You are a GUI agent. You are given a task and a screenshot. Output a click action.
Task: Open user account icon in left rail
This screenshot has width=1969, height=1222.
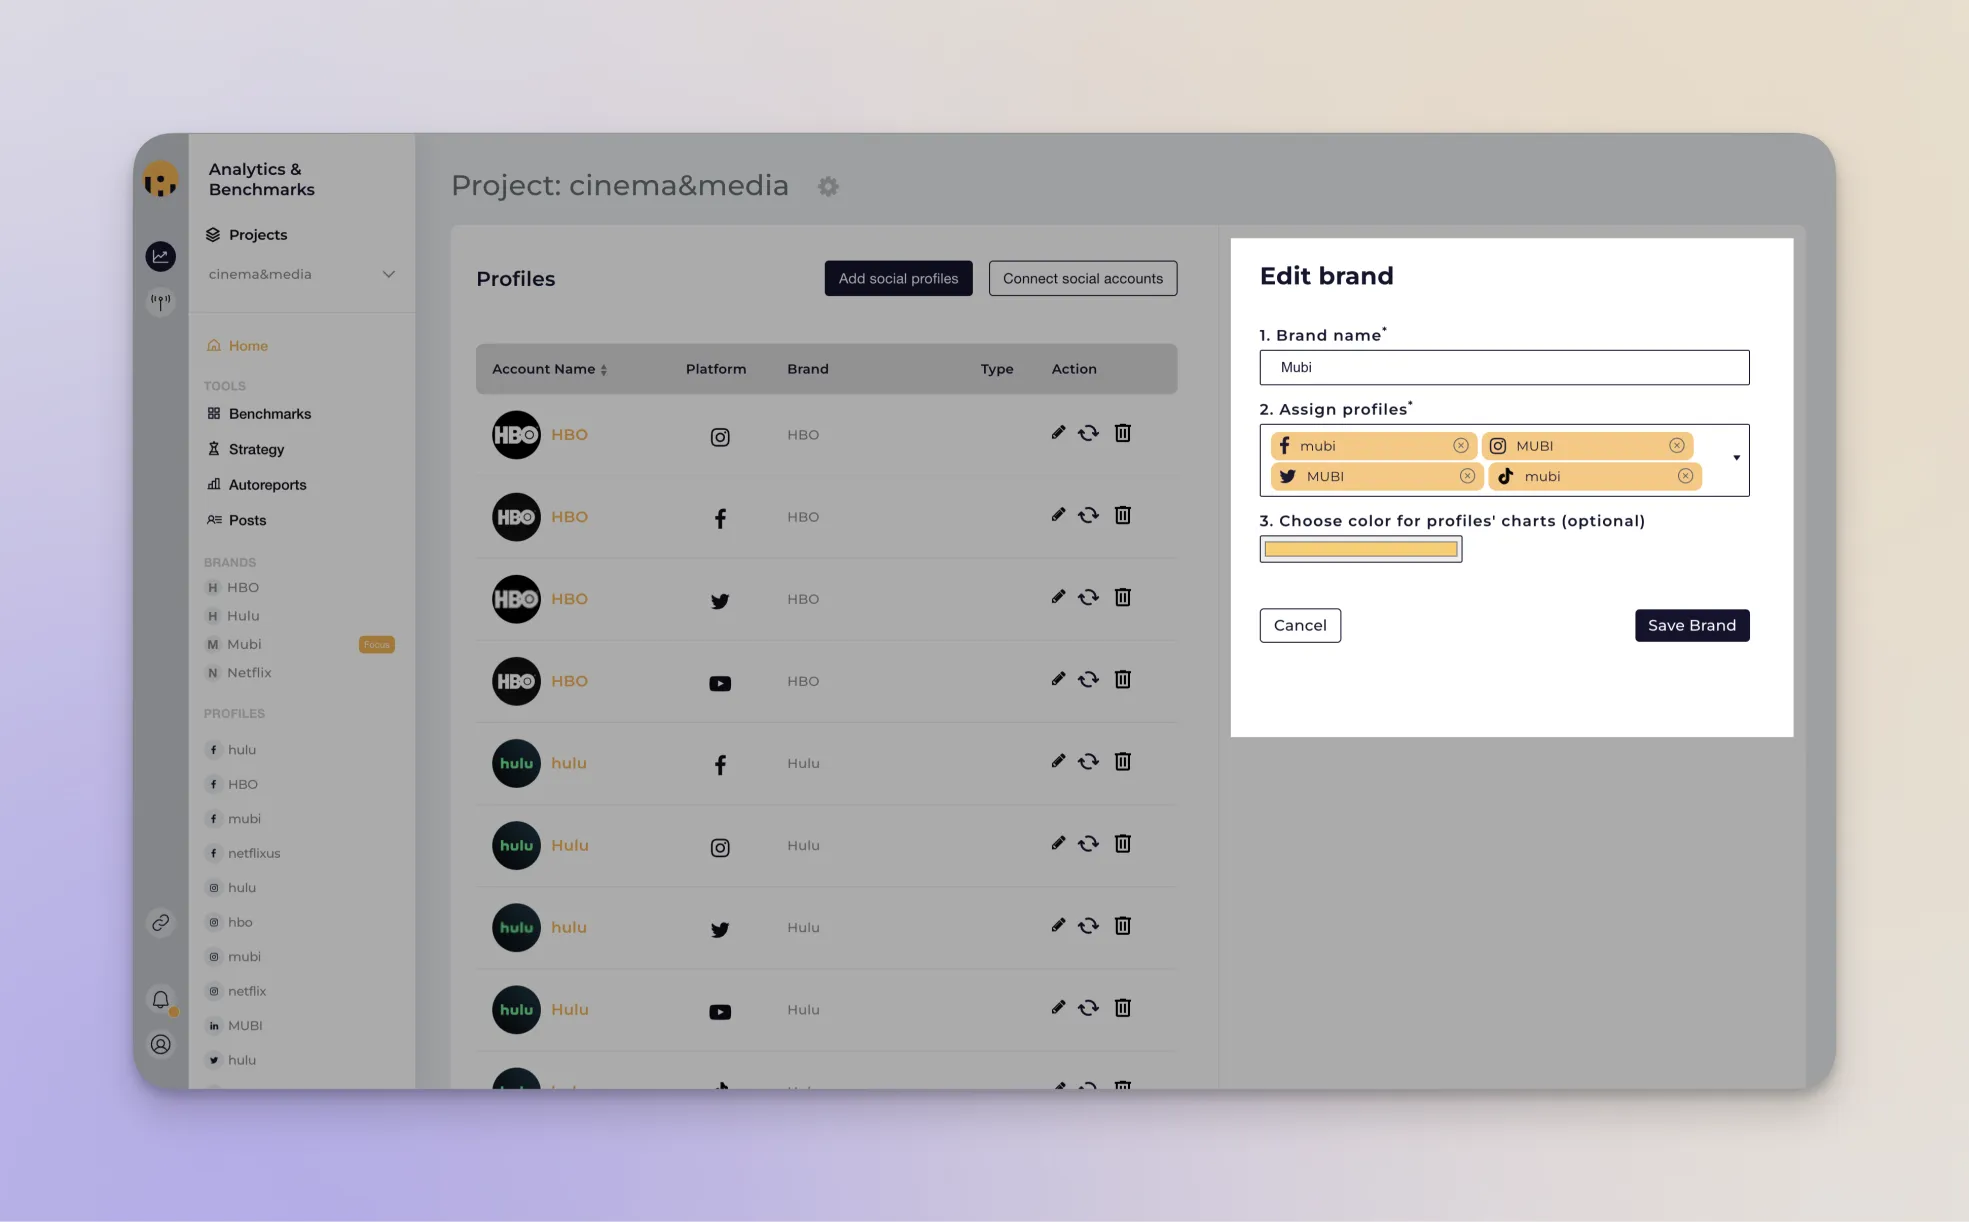tap(160, 1045)
